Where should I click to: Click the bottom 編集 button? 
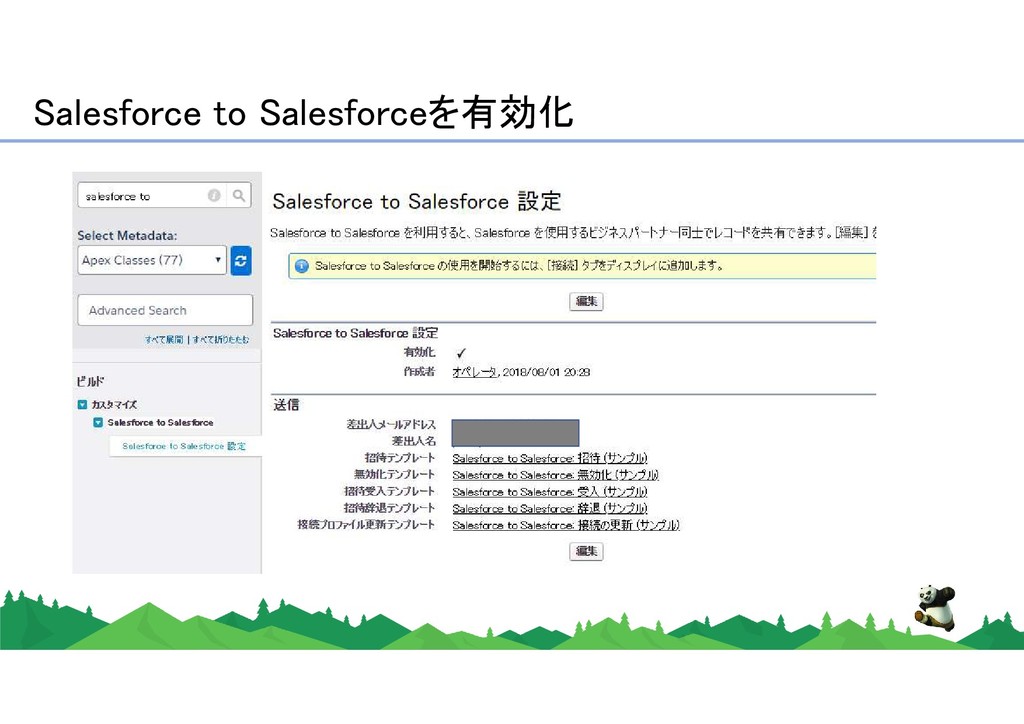click(586, 551)
